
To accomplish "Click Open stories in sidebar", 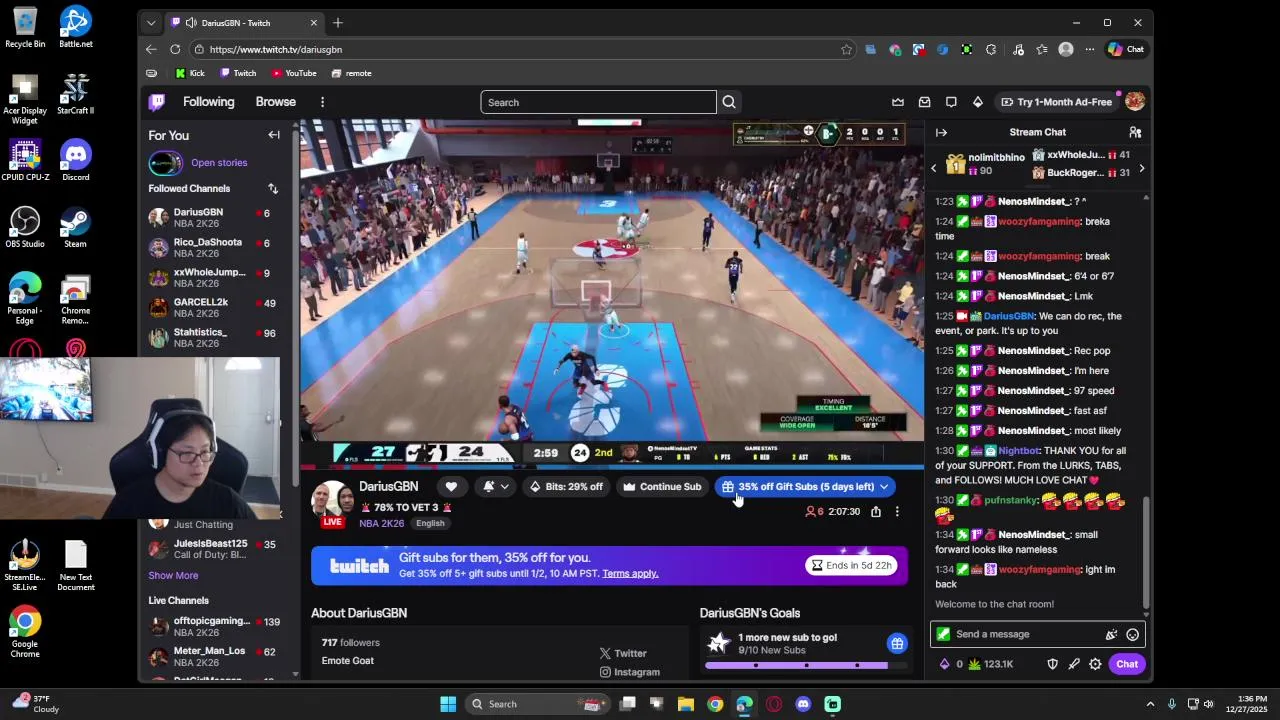I will click(219, 163).
